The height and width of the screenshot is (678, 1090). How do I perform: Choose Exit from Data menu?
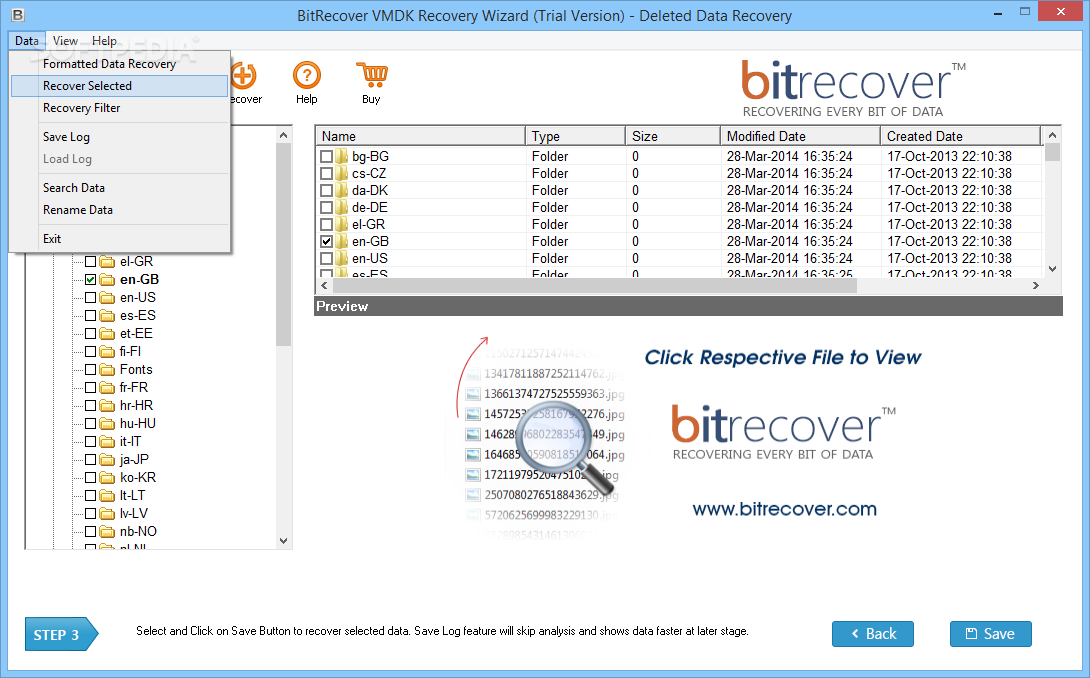120,239
